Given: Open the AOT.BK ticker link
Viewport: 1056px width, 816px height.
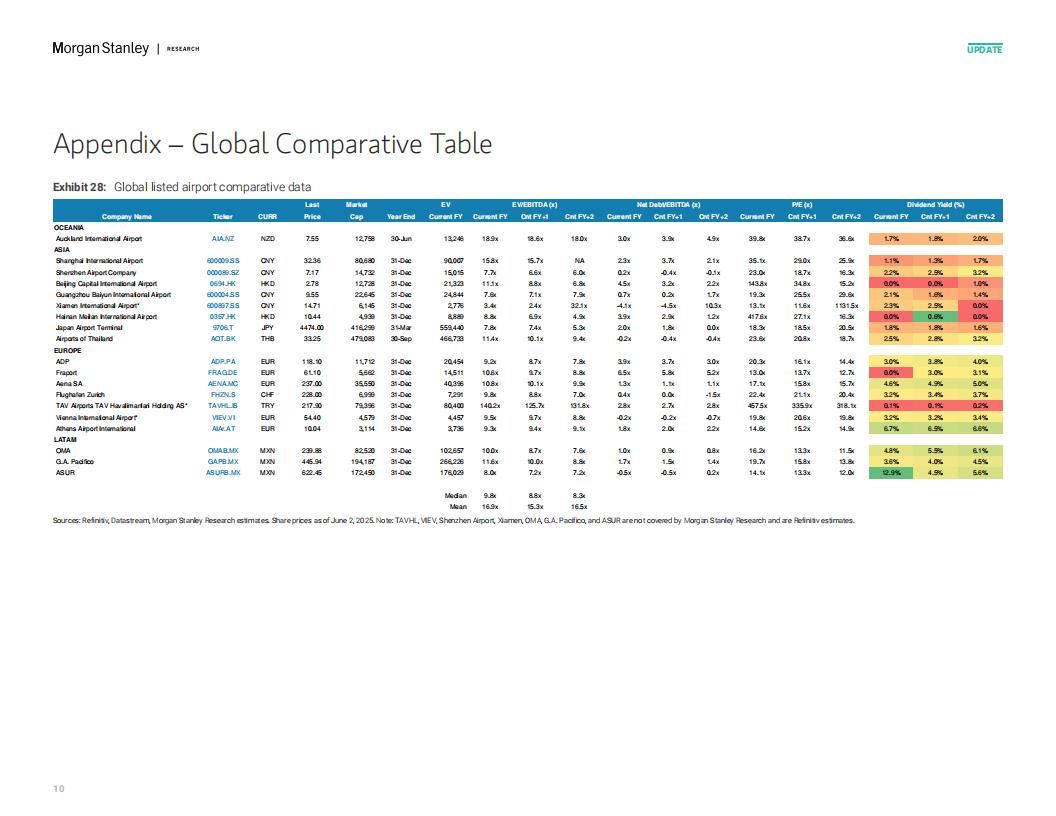Looking at the screenshot, I should (223, 339).
